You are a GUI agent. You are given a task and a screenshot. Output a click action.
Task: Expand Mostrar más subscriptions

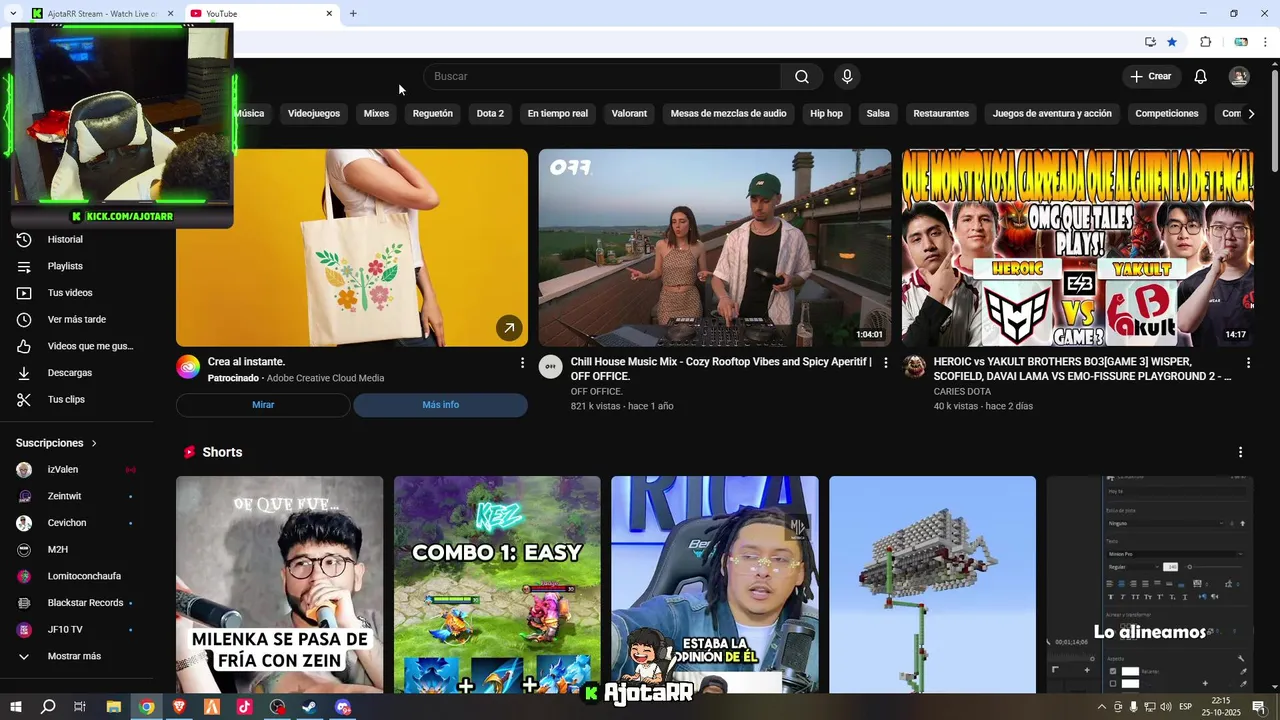76,656
